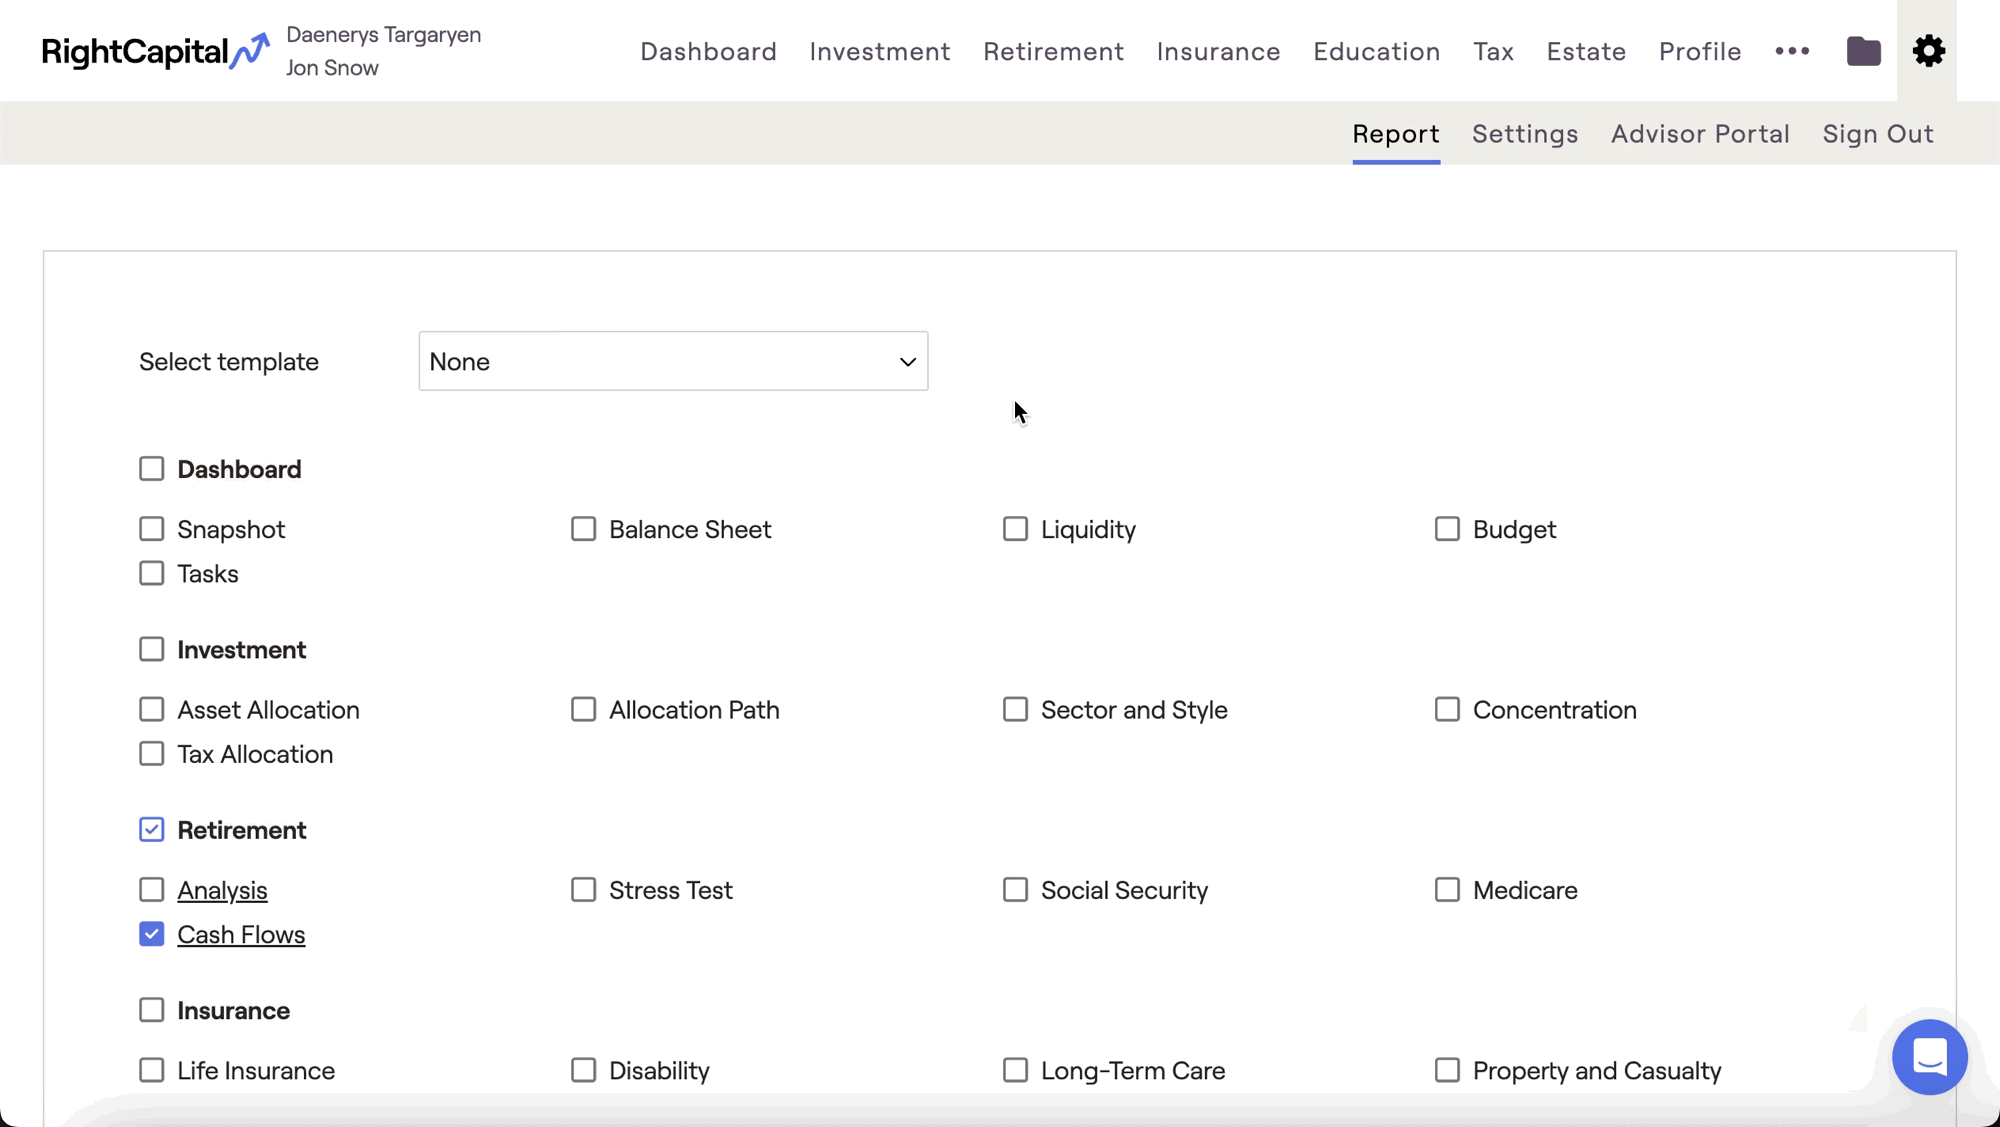This screenshot has width=2000, height=1127.
Task: Select the Medicare checkbox
Action: point(1447,890)
